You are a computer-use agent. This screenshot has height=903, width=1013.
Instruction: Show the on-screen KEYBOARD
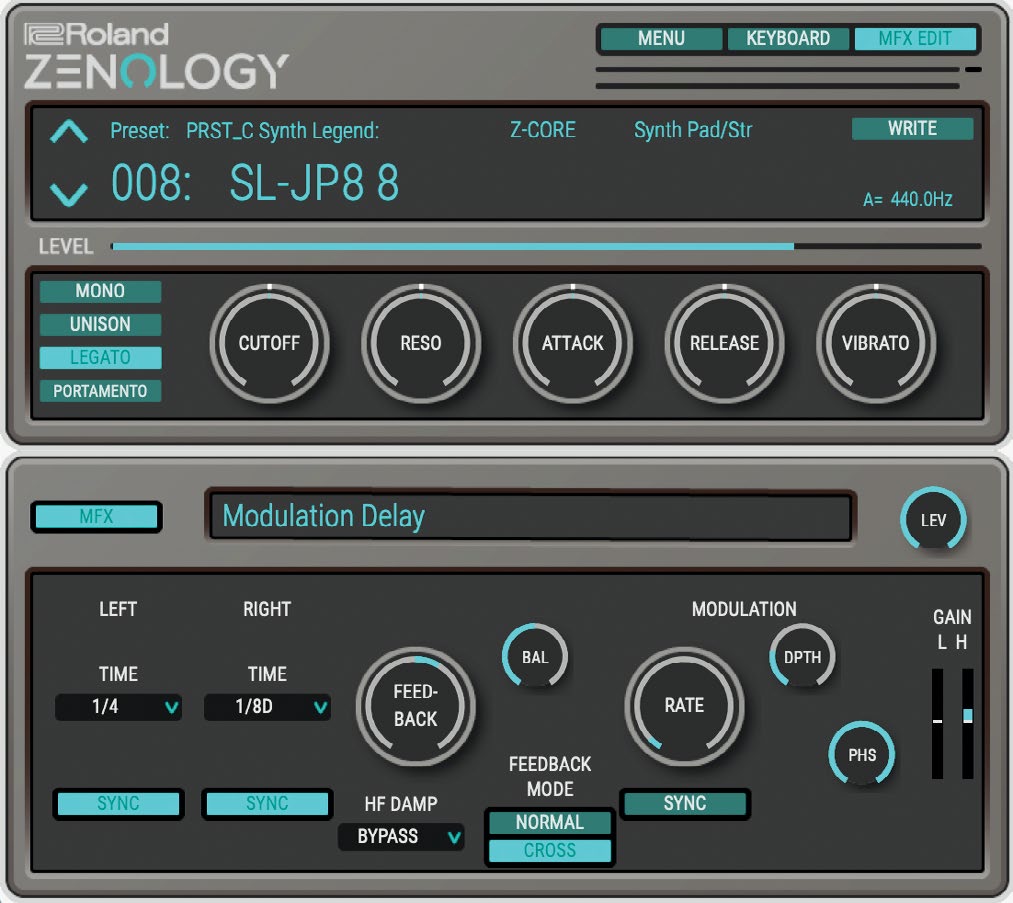(788, 39)
